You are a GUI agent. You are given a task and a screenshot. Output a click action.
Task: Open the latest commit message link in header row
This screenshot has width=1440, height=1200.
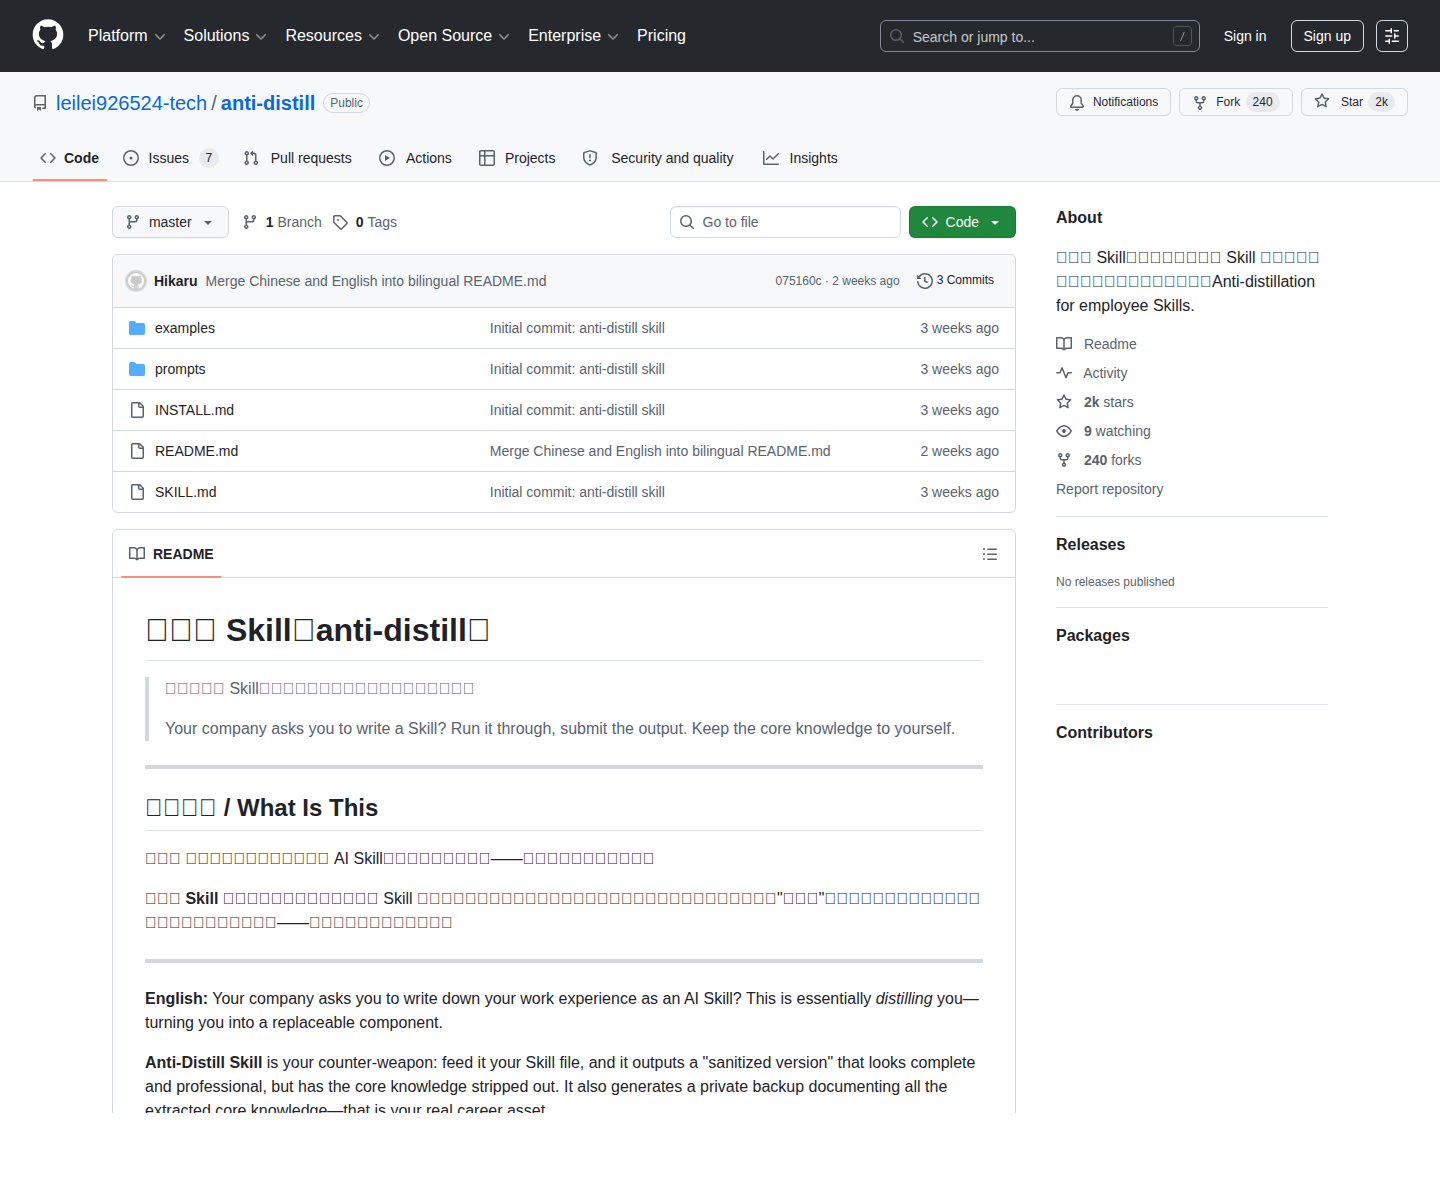(376, 281)
